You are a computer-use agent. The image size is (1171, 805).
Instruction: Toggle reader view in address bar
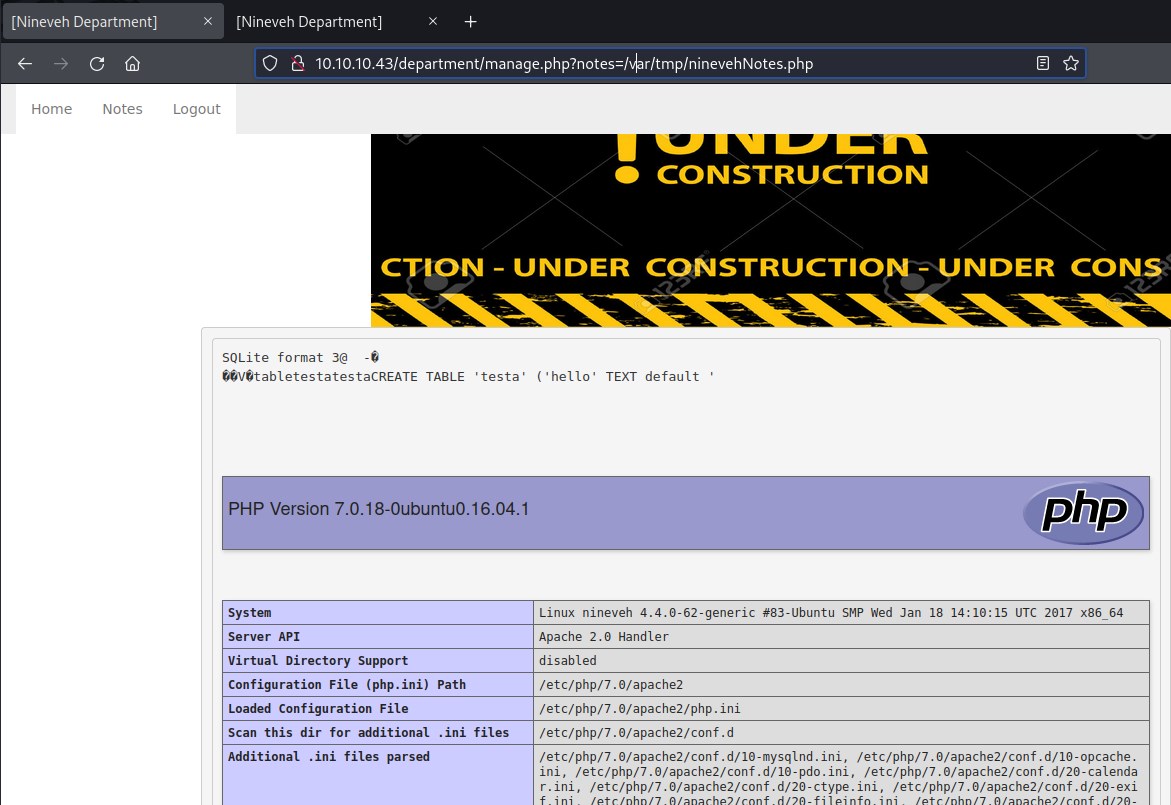tap(1043, 64)
